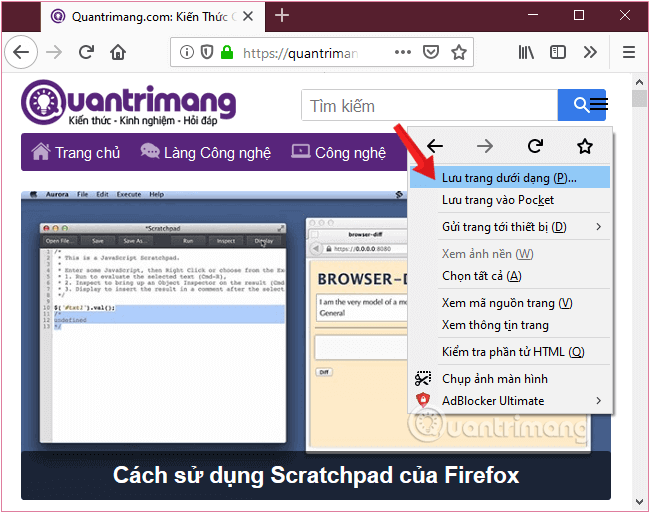This screenshot has width=650, height=513.
Task: Open the page actions three-dot menu
Action: [x=403, y=52]
